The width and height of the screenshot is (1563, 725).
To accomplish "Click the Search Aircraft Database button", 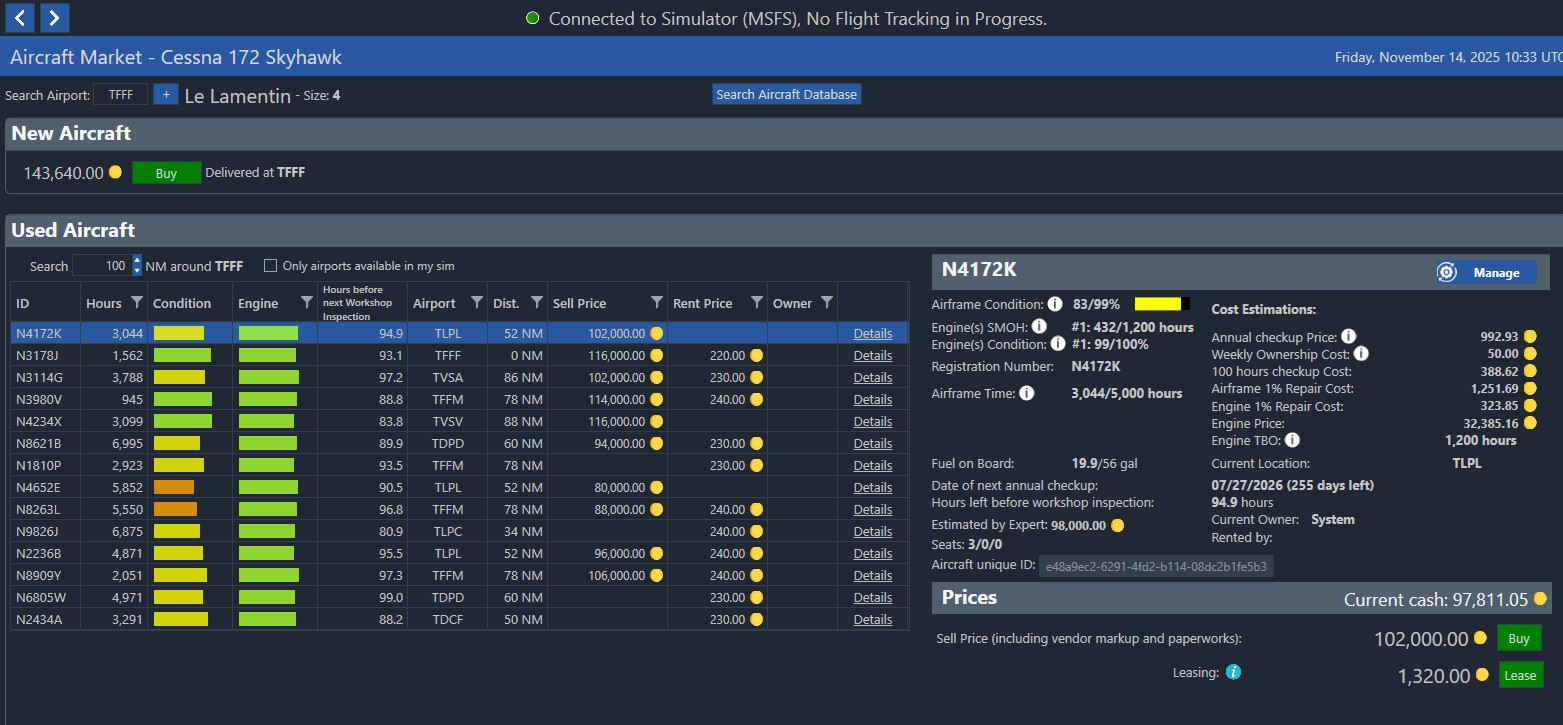I will click(x=786, y=94).
